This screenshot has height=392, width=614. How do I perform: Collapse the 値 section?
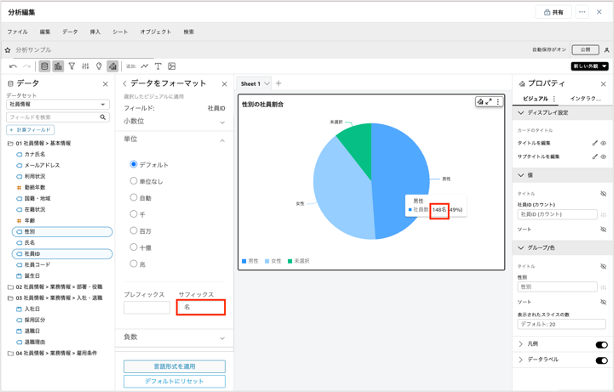click(521, 175)
